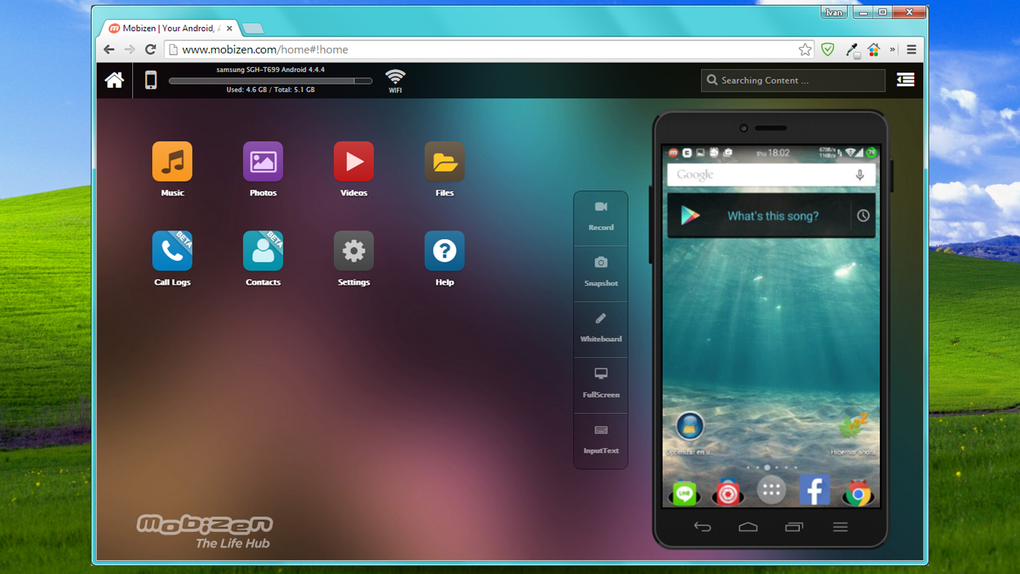The width and height of the screenshot is (1020, 574).
Task: Open the InputText keyboard tool
Action: click(600, 441)
